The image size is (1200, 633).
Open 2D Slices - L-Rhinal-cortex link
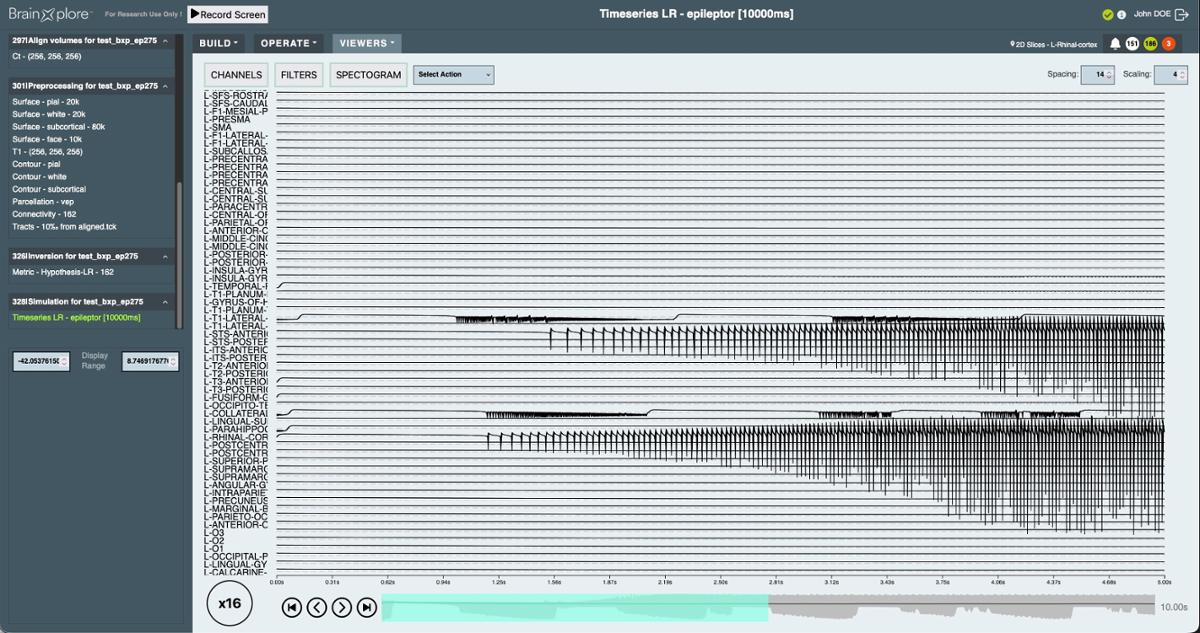pos(1056,45)
